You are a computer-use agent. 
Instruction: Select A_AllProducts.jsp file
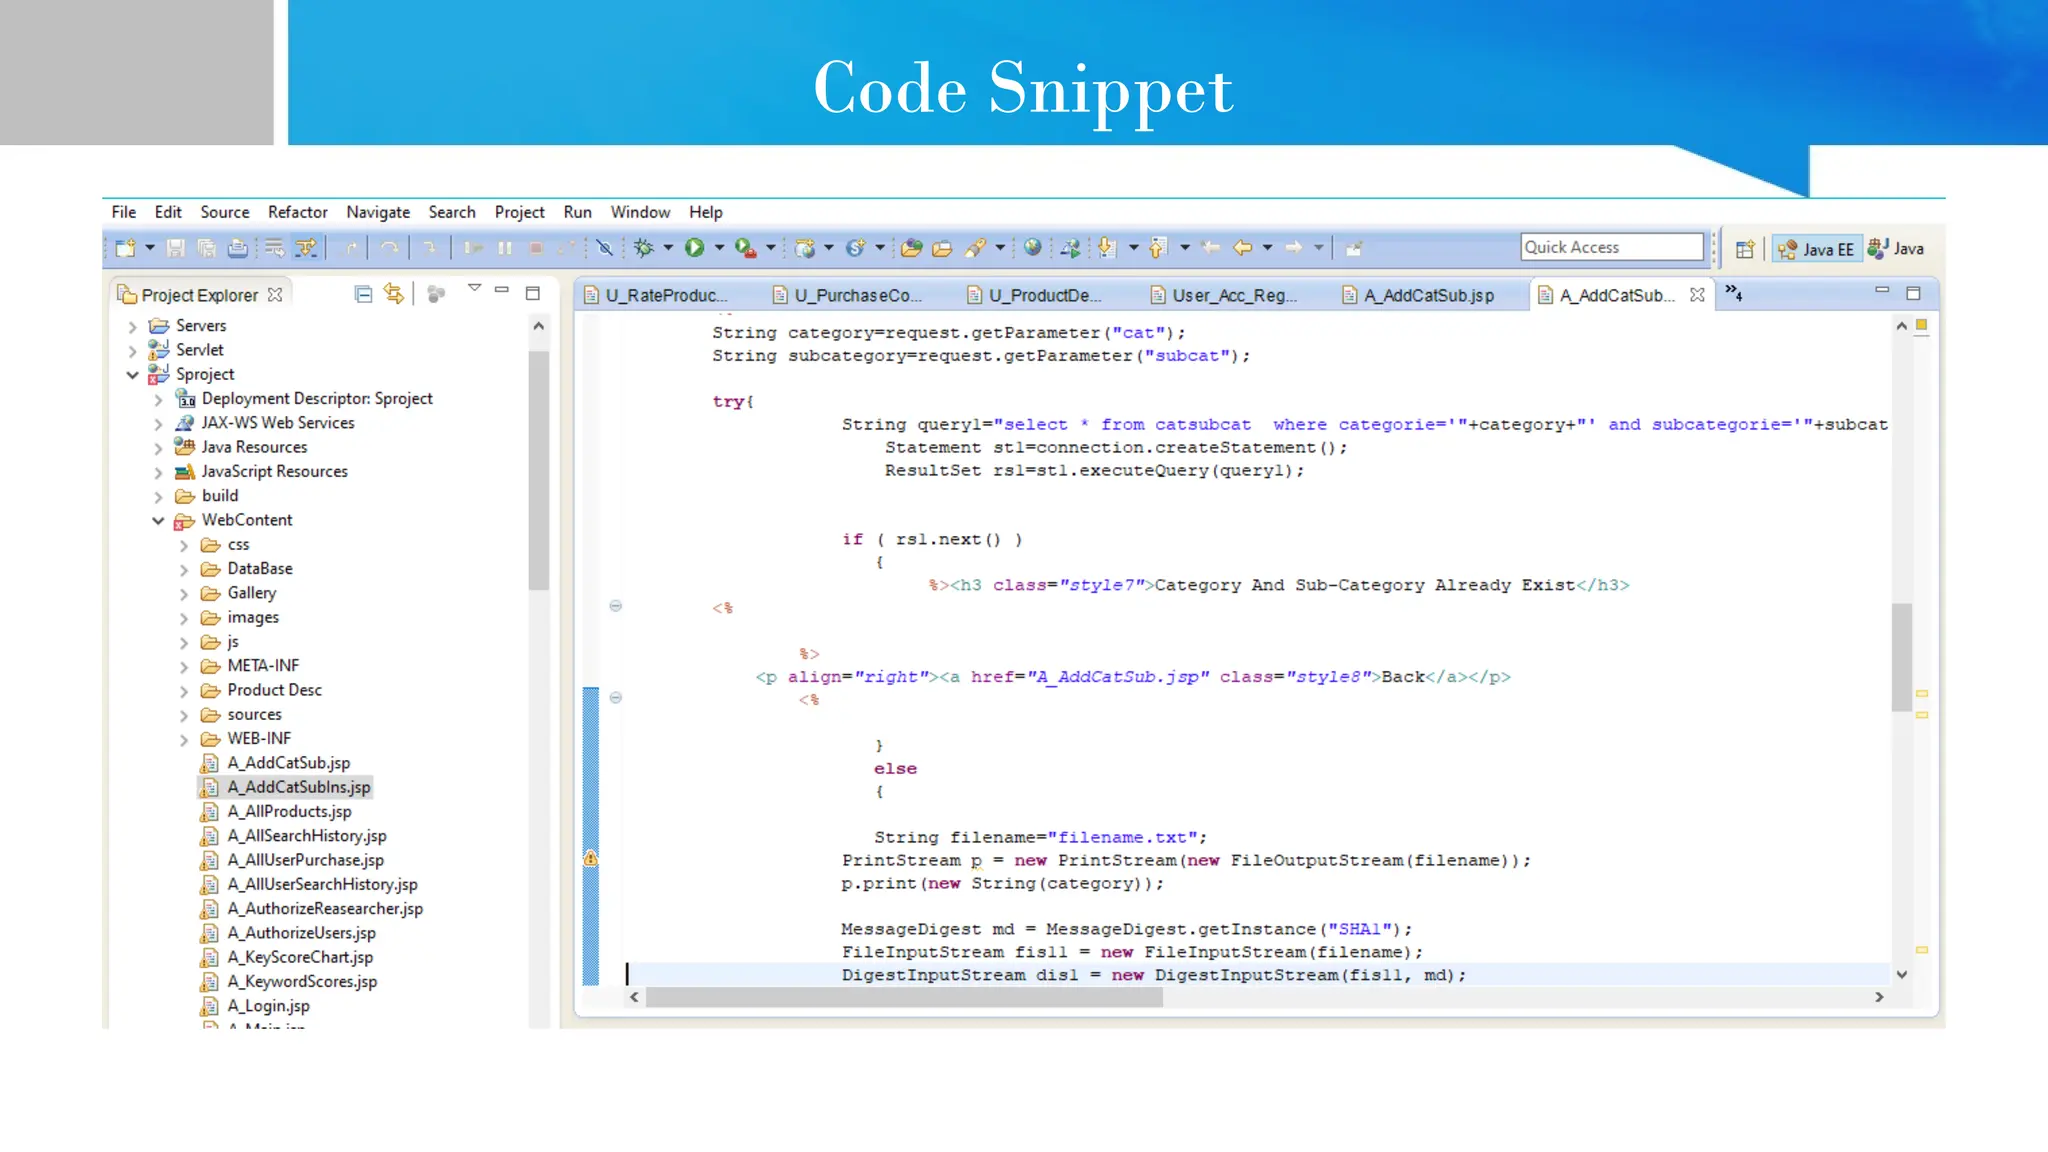(x=277, y=811)
